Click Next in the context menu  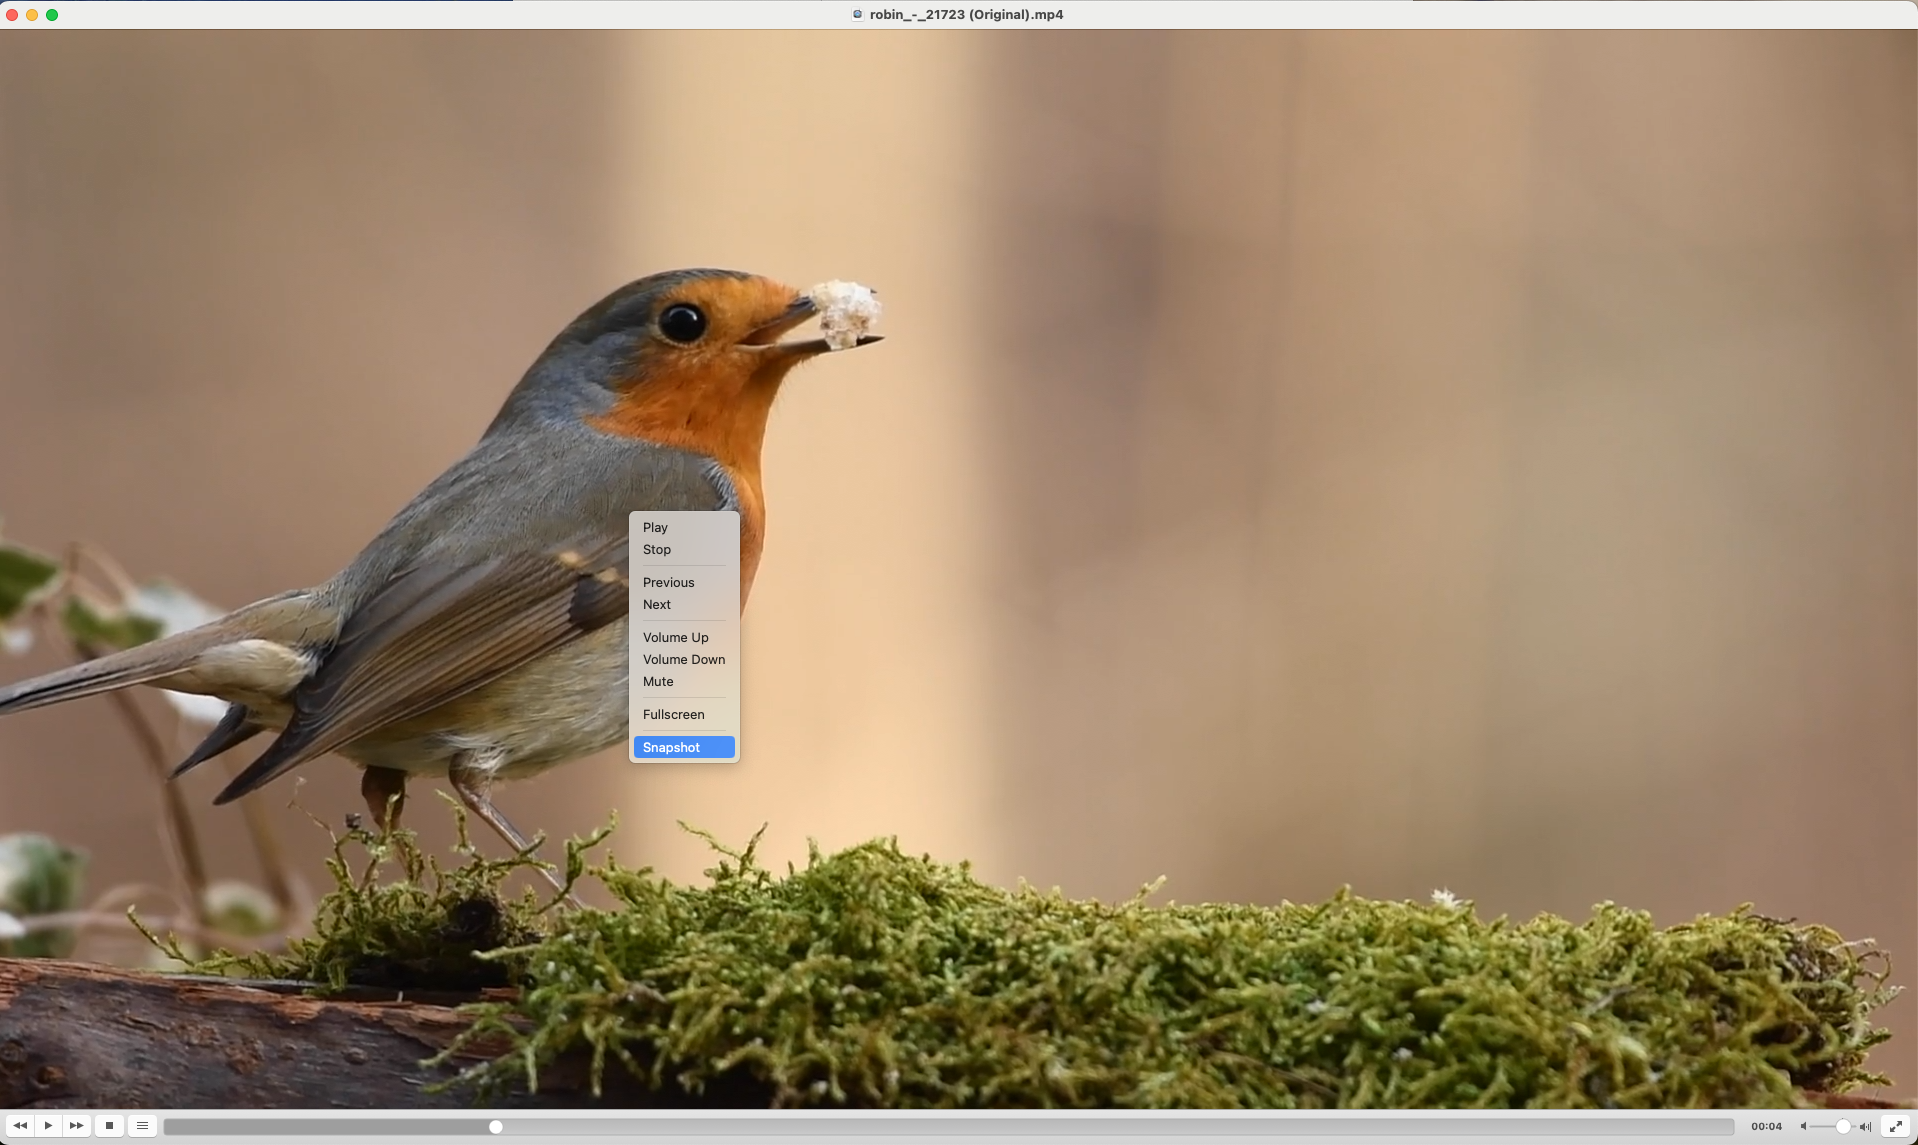(x=656, y=604)
